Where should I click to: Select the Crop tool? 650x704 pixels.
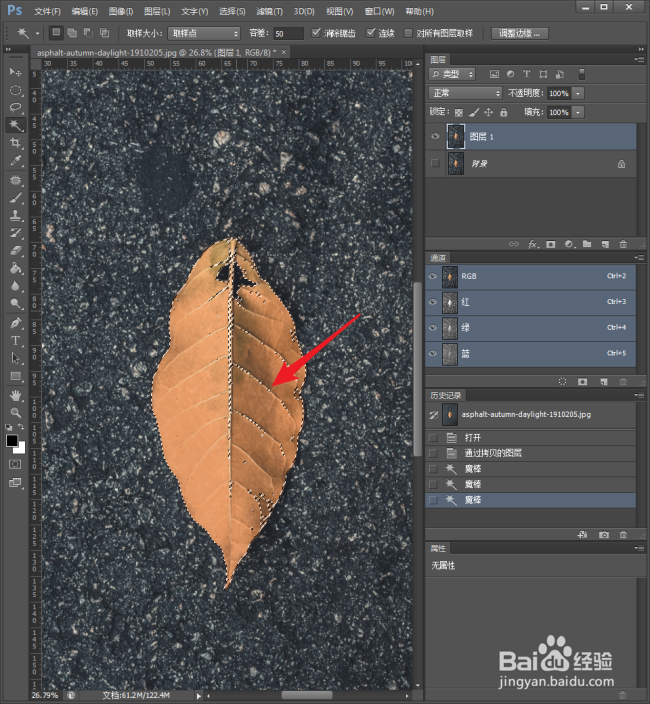15,143
